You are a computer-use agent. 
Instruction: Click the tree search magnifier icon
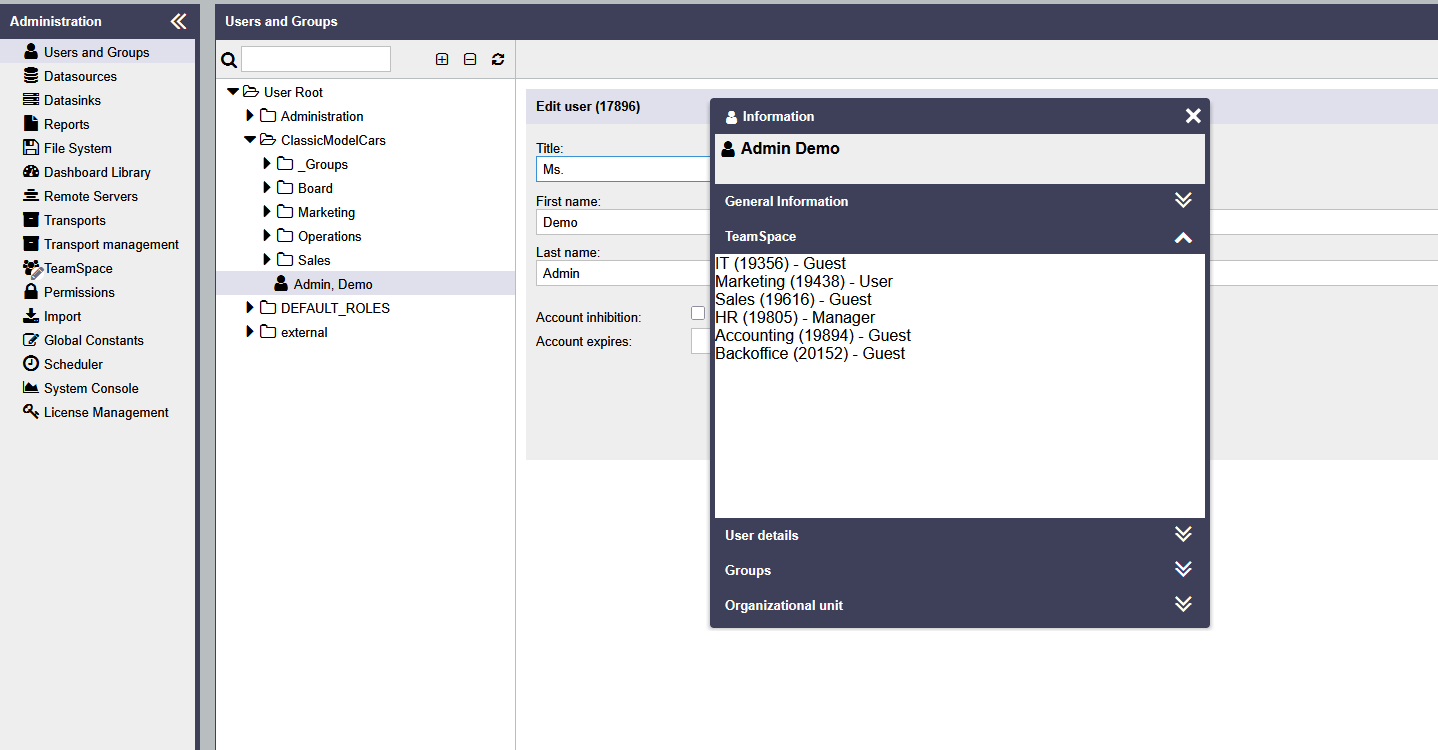click(x=229, y=60)
